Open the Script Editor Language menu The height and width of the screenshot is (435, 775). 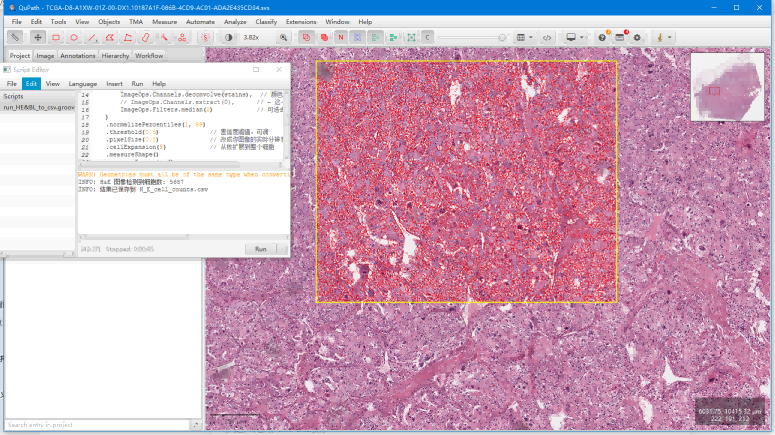click(83, 84)
